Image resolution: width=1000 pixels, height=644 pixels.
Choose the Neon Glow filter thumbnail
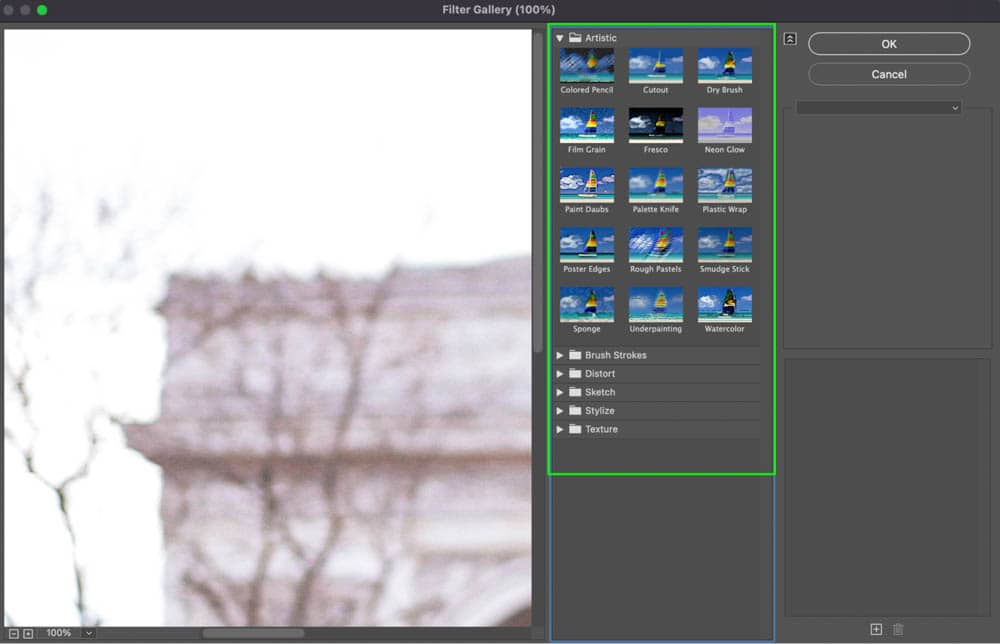724,126
